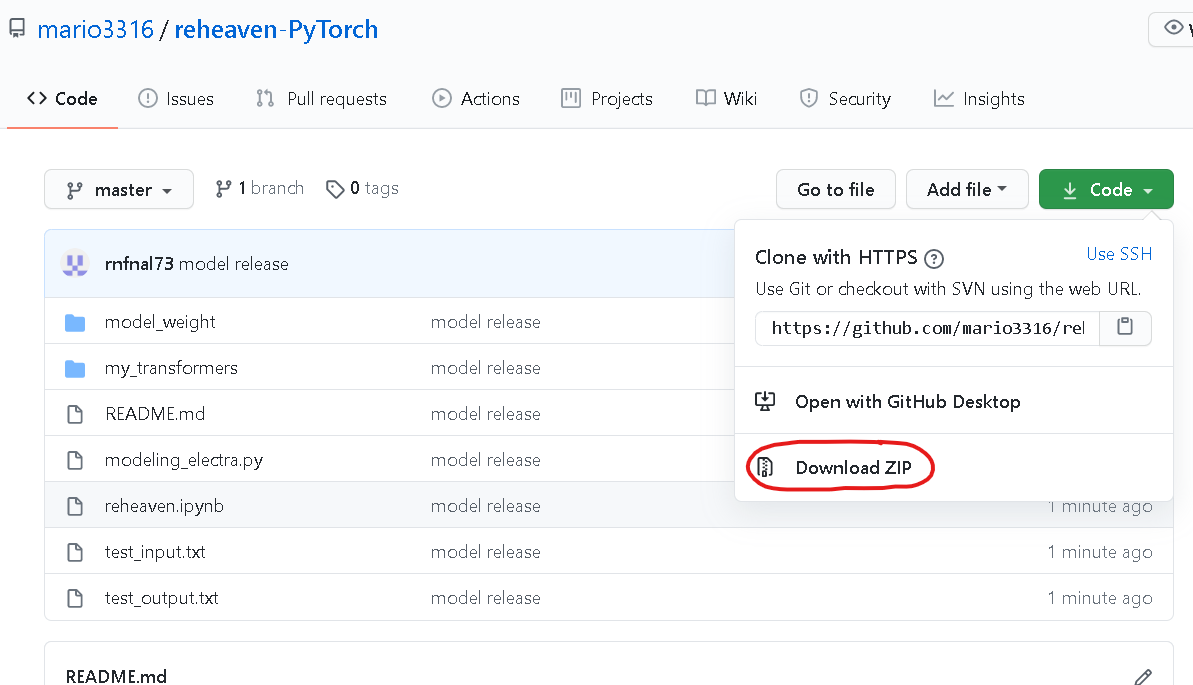Open the Security tab
Viewport: 1193px width, 685px height.
845,99
